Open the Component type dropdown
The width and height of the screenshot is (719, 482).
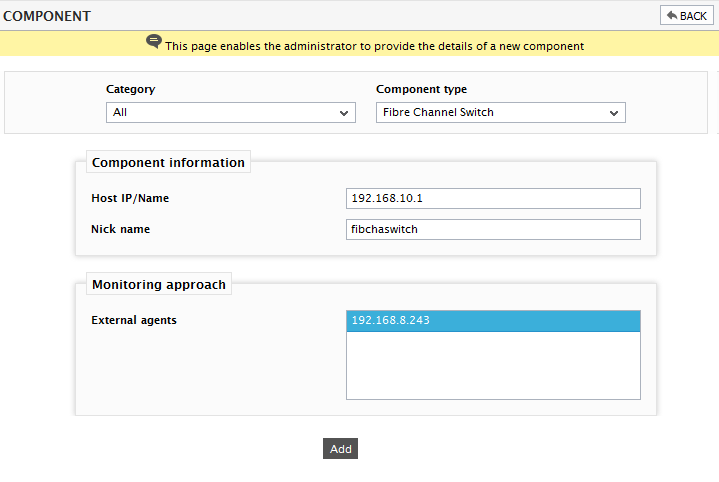[x=501, y=112]
